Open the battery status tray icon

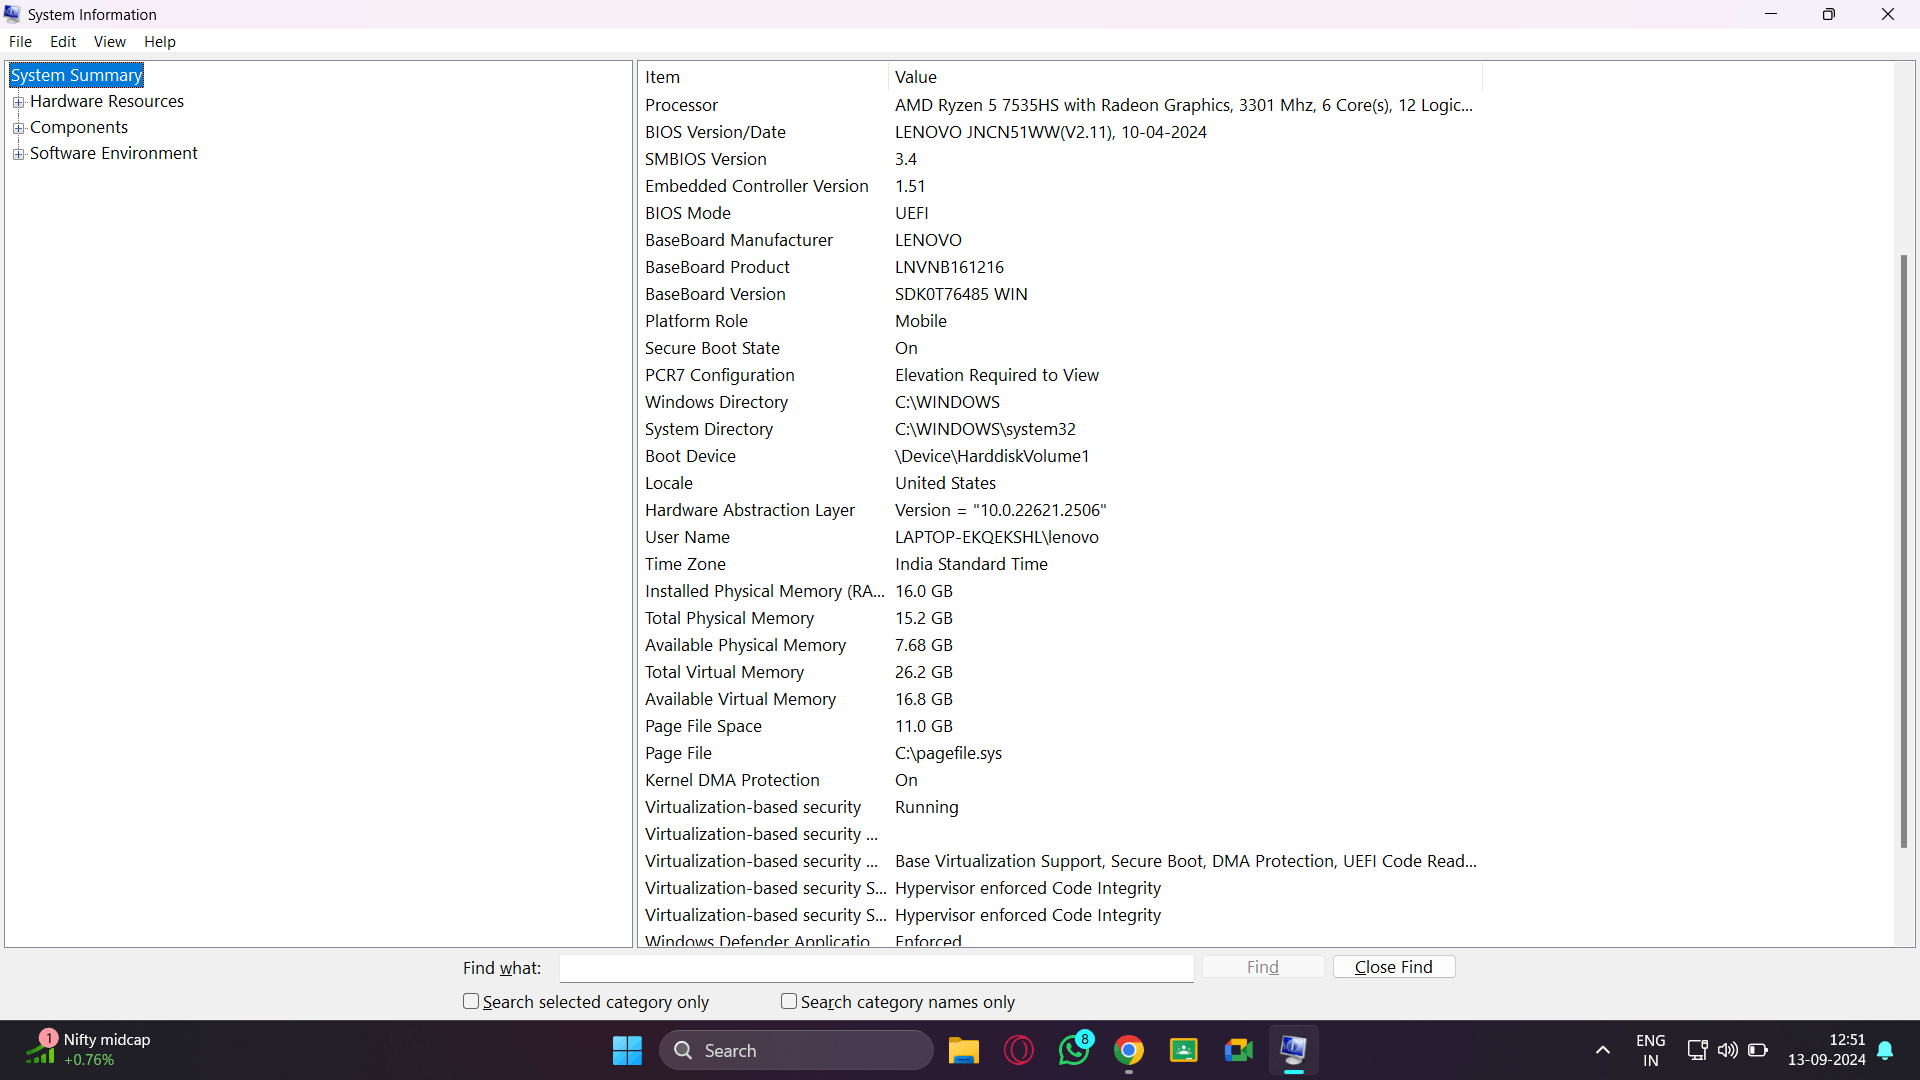click(x=1758, y=1050)
